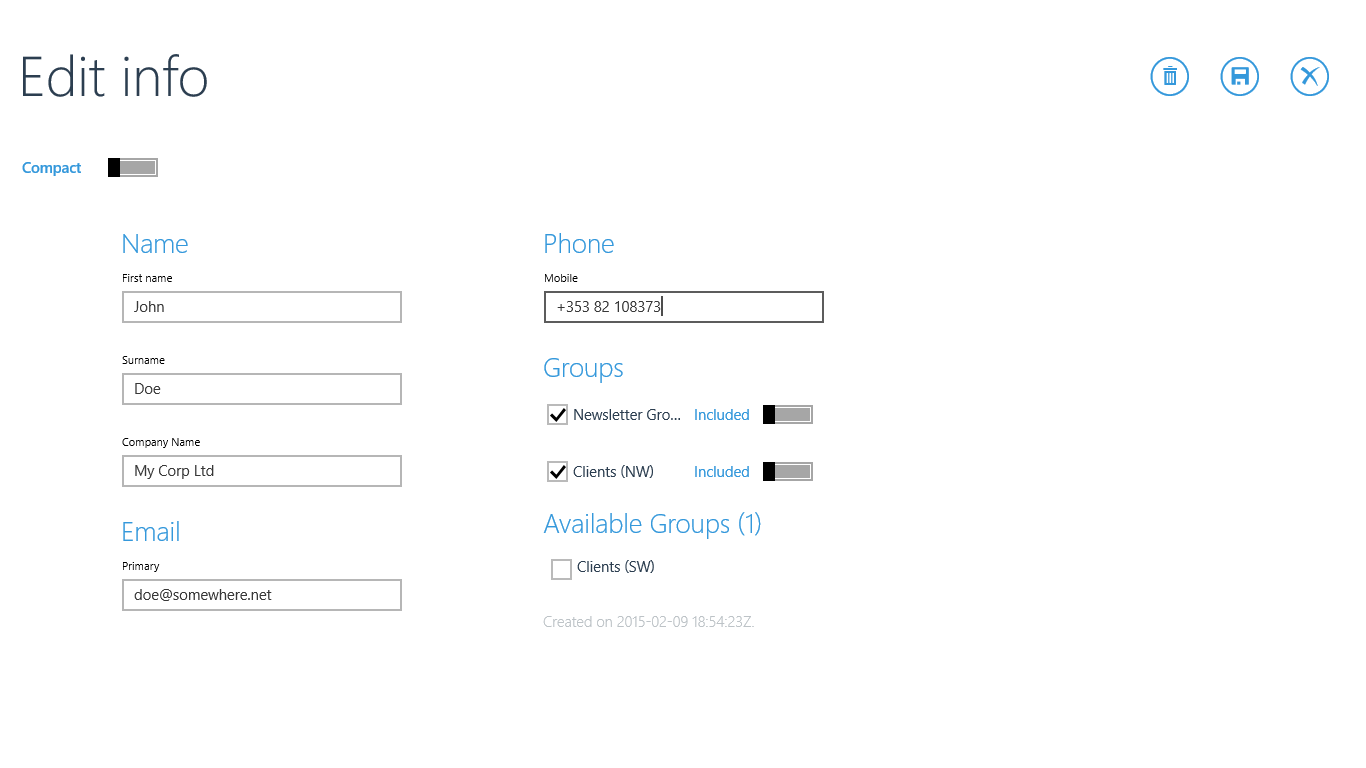
Task: Uncheck the Newsletter Group checkbox
Action: [x=558, y=415]
